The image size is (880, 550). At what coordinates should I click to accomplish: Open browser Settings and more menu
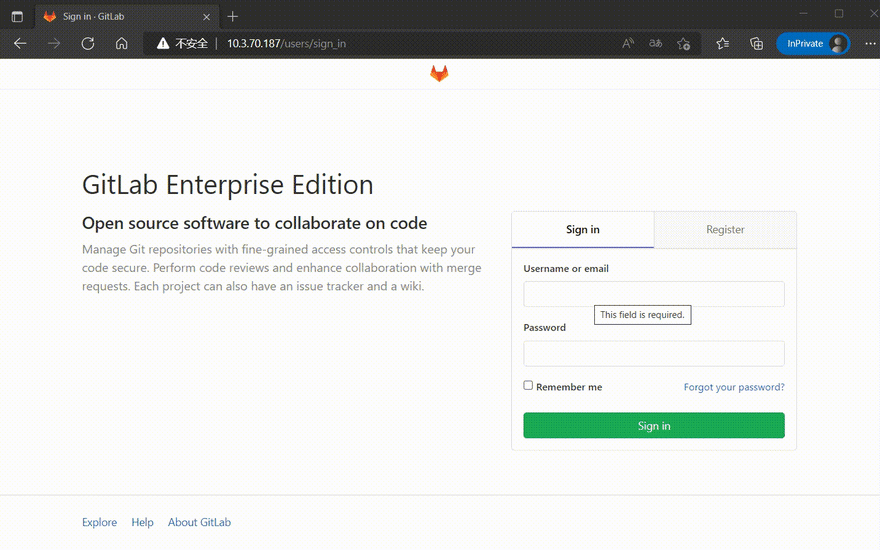click(x=870, y=43)
